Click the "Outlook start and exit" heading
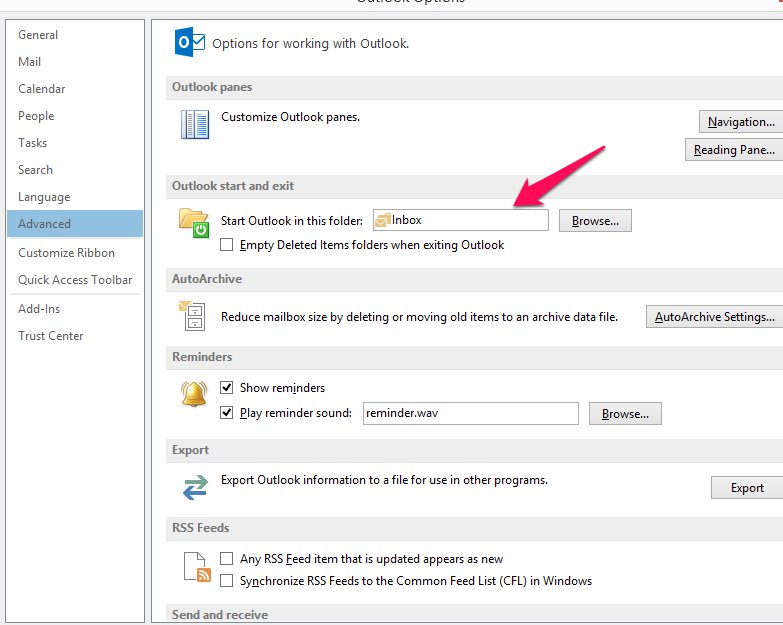Screen dimensions: 783x625 click(x=233, y=186)
